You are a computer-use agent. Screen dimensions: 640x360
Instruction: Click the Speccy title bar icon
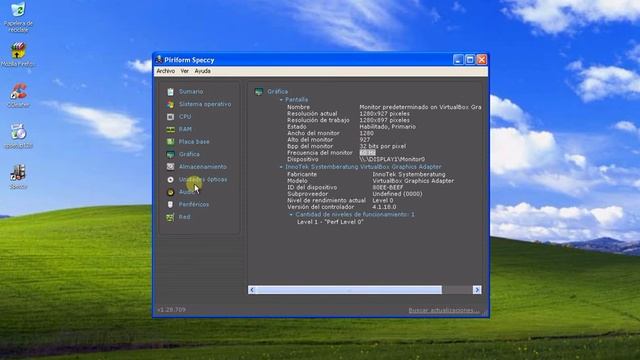click(x=159, y=60)
